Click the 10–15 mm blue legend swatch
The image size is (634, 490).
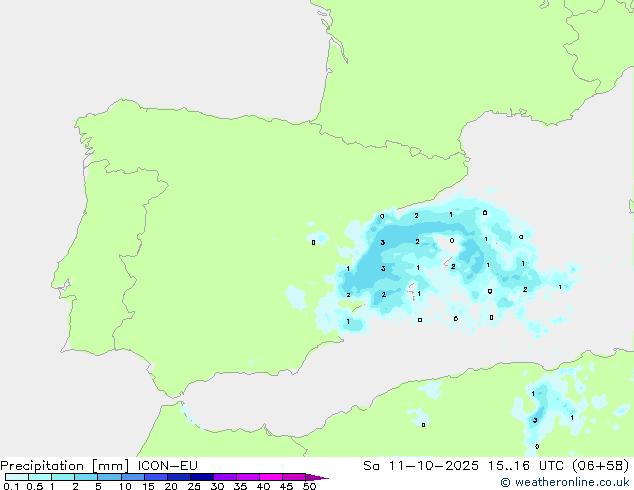click(x=132, y=477)
